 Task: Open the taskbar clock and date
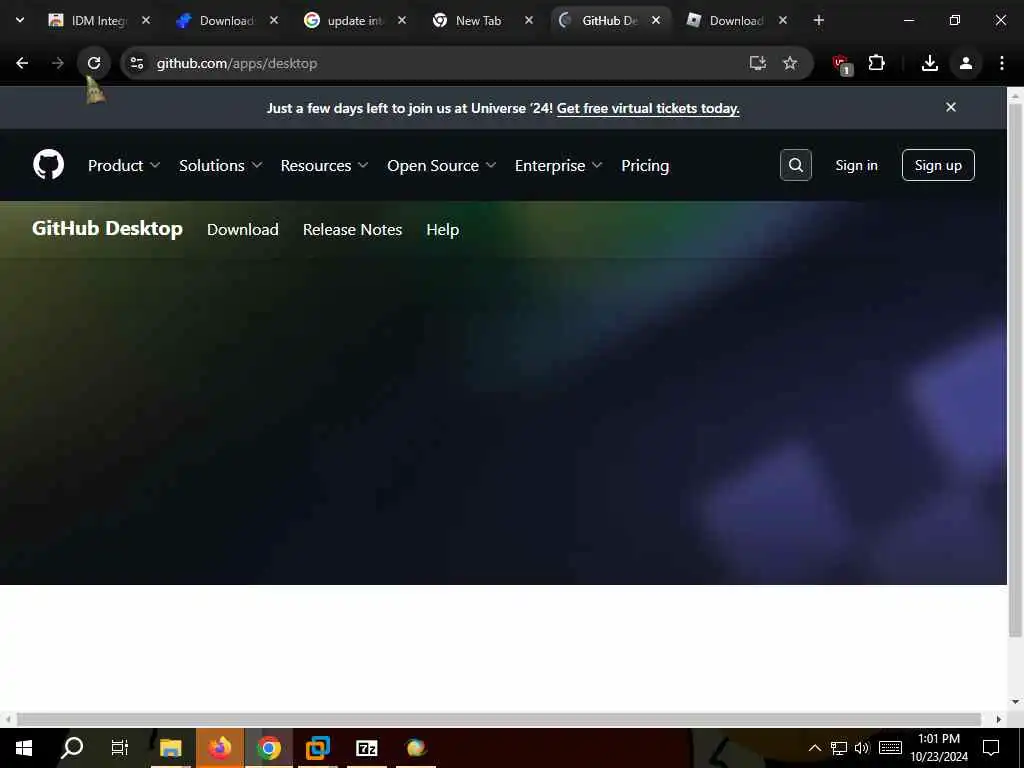(x=939, y=748)
